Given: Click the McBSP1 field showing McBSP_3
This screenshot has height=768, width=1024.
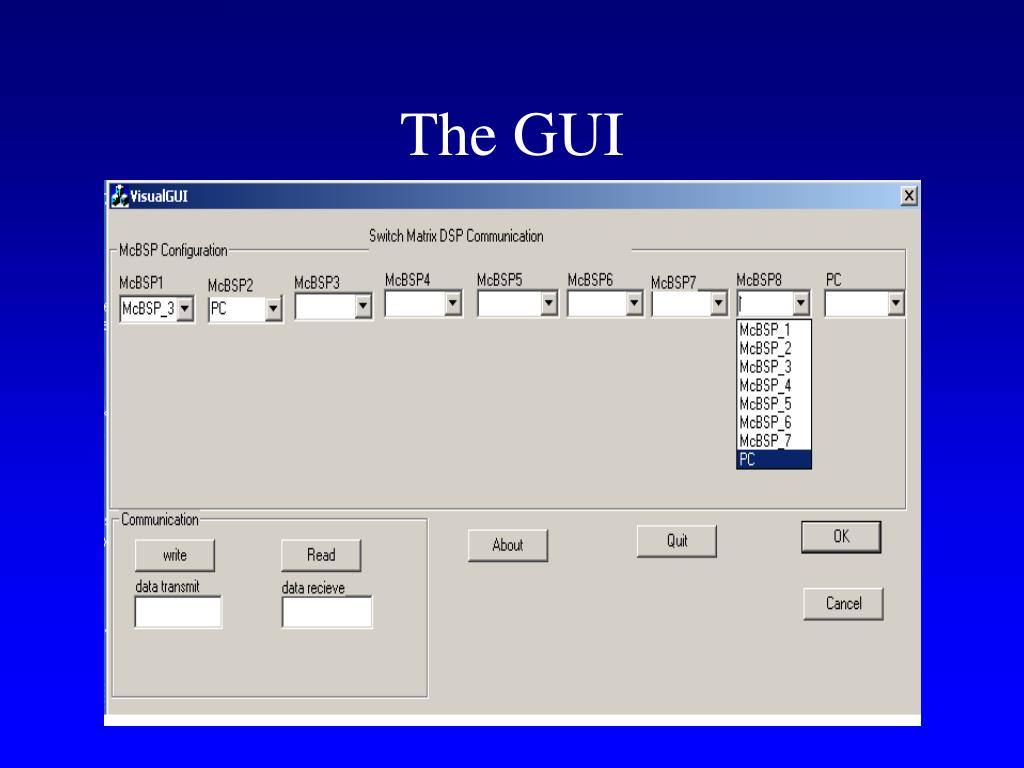Looking at the screenshot, I should (x=149, y=308).
